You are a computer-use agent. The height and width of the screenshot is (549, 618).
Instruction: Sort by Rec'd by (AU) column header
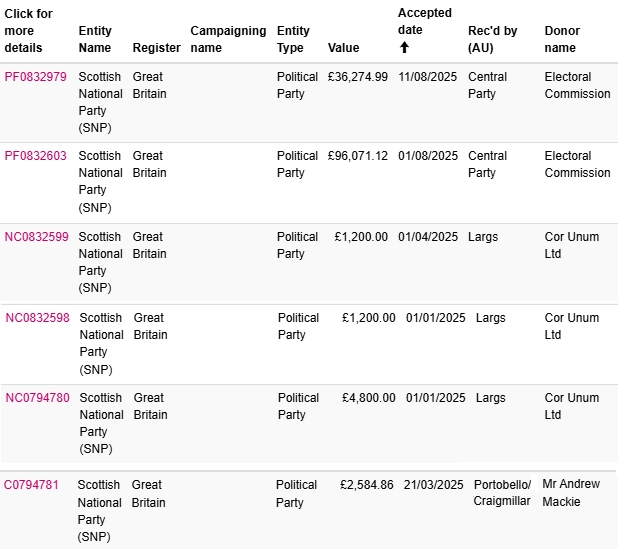point(492,39)
